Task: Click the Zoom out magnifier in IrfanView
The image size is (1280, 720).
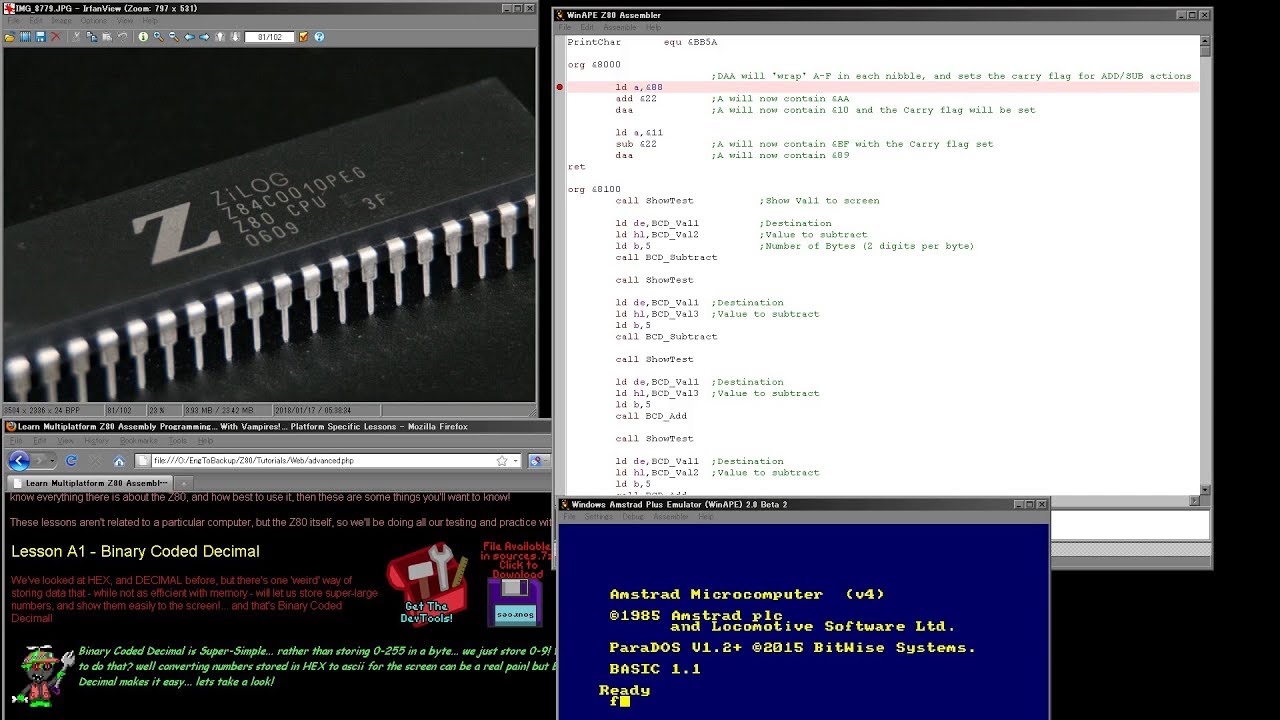Action: coord(174,37)
